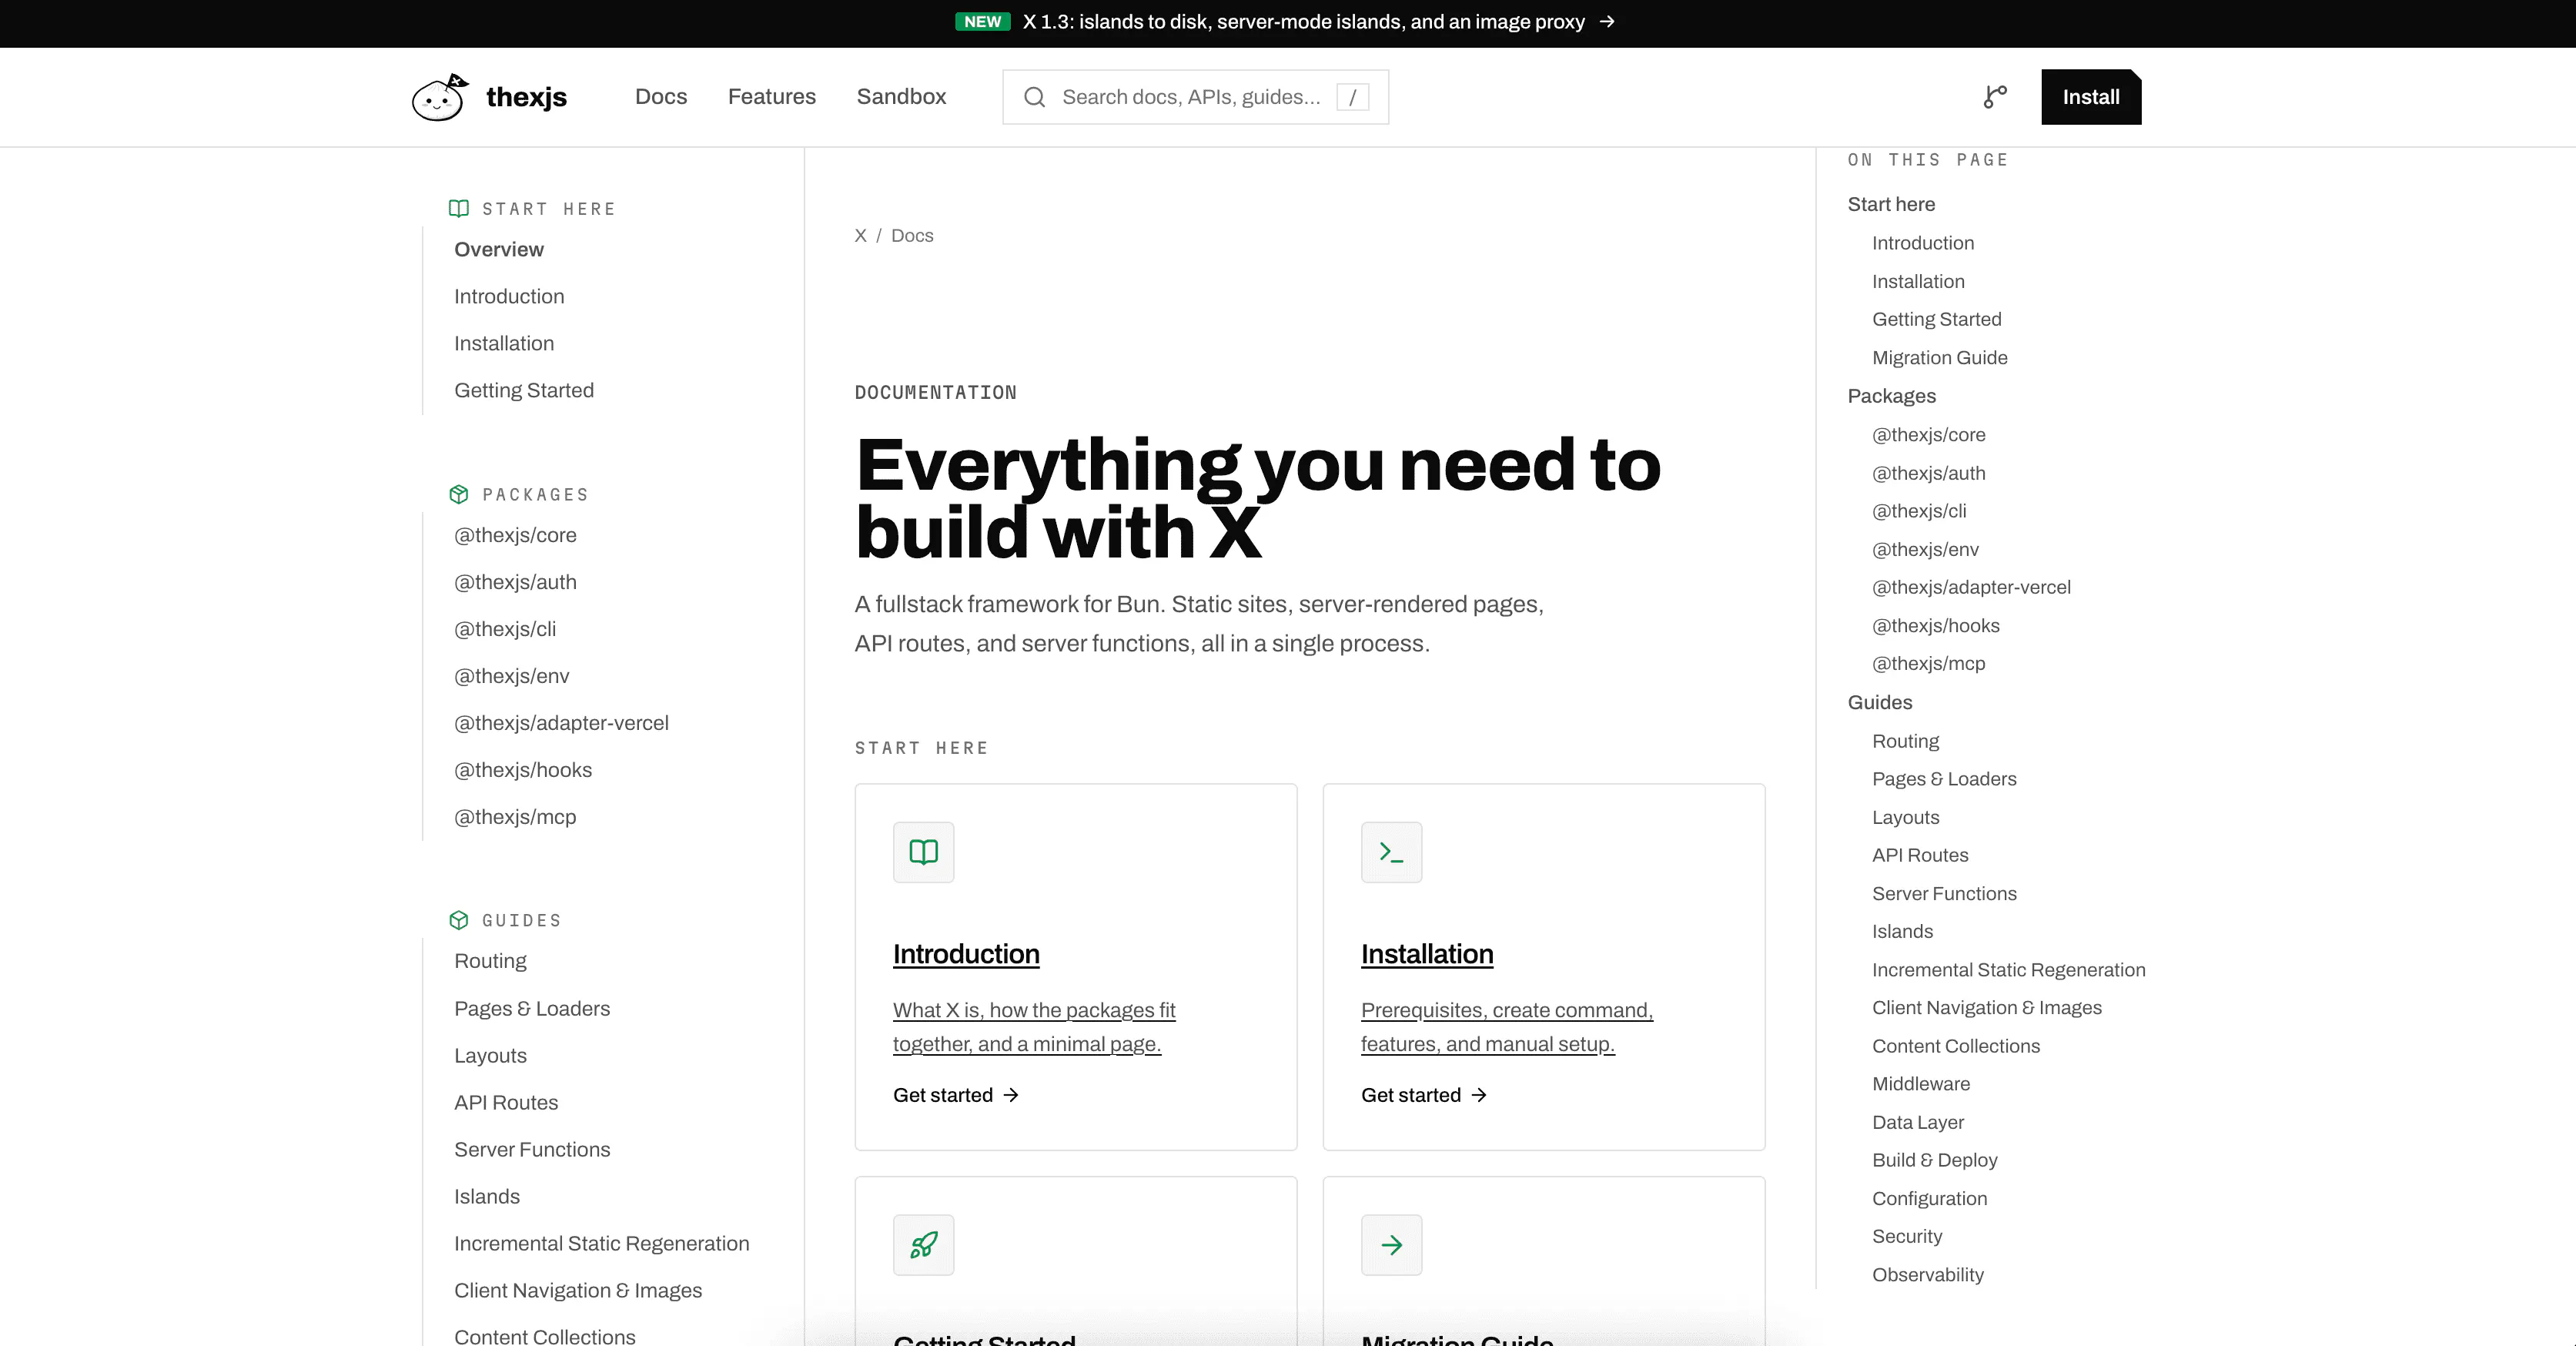Open @thexjs/core in the left sidebar
Image resolution: width=2576 pixels, height=1346 pixels.
[x=515, y=536]
